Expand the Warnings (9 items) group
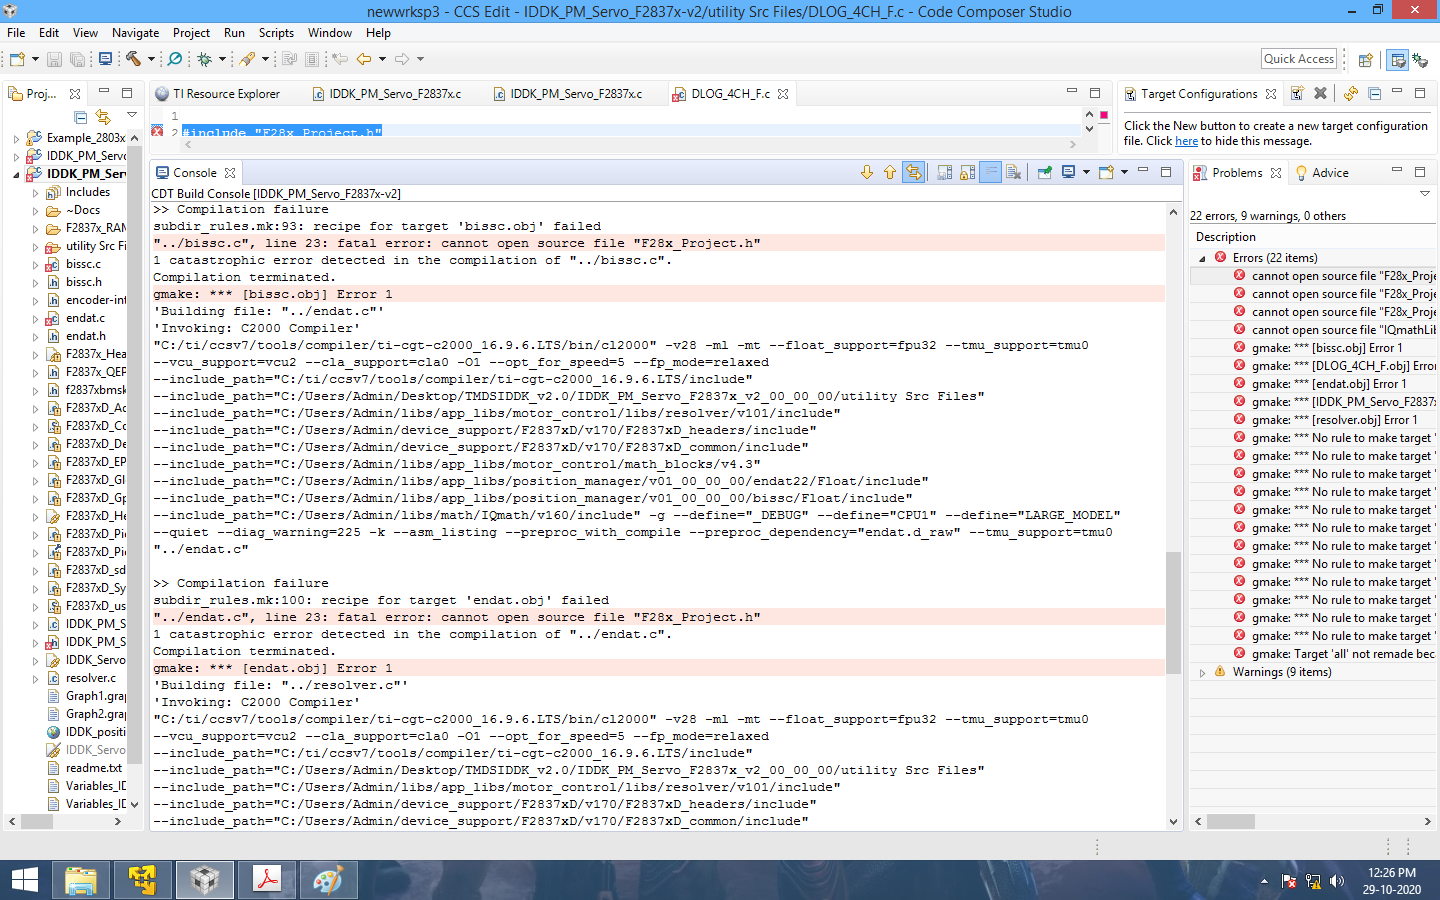 coord(1203,671)
